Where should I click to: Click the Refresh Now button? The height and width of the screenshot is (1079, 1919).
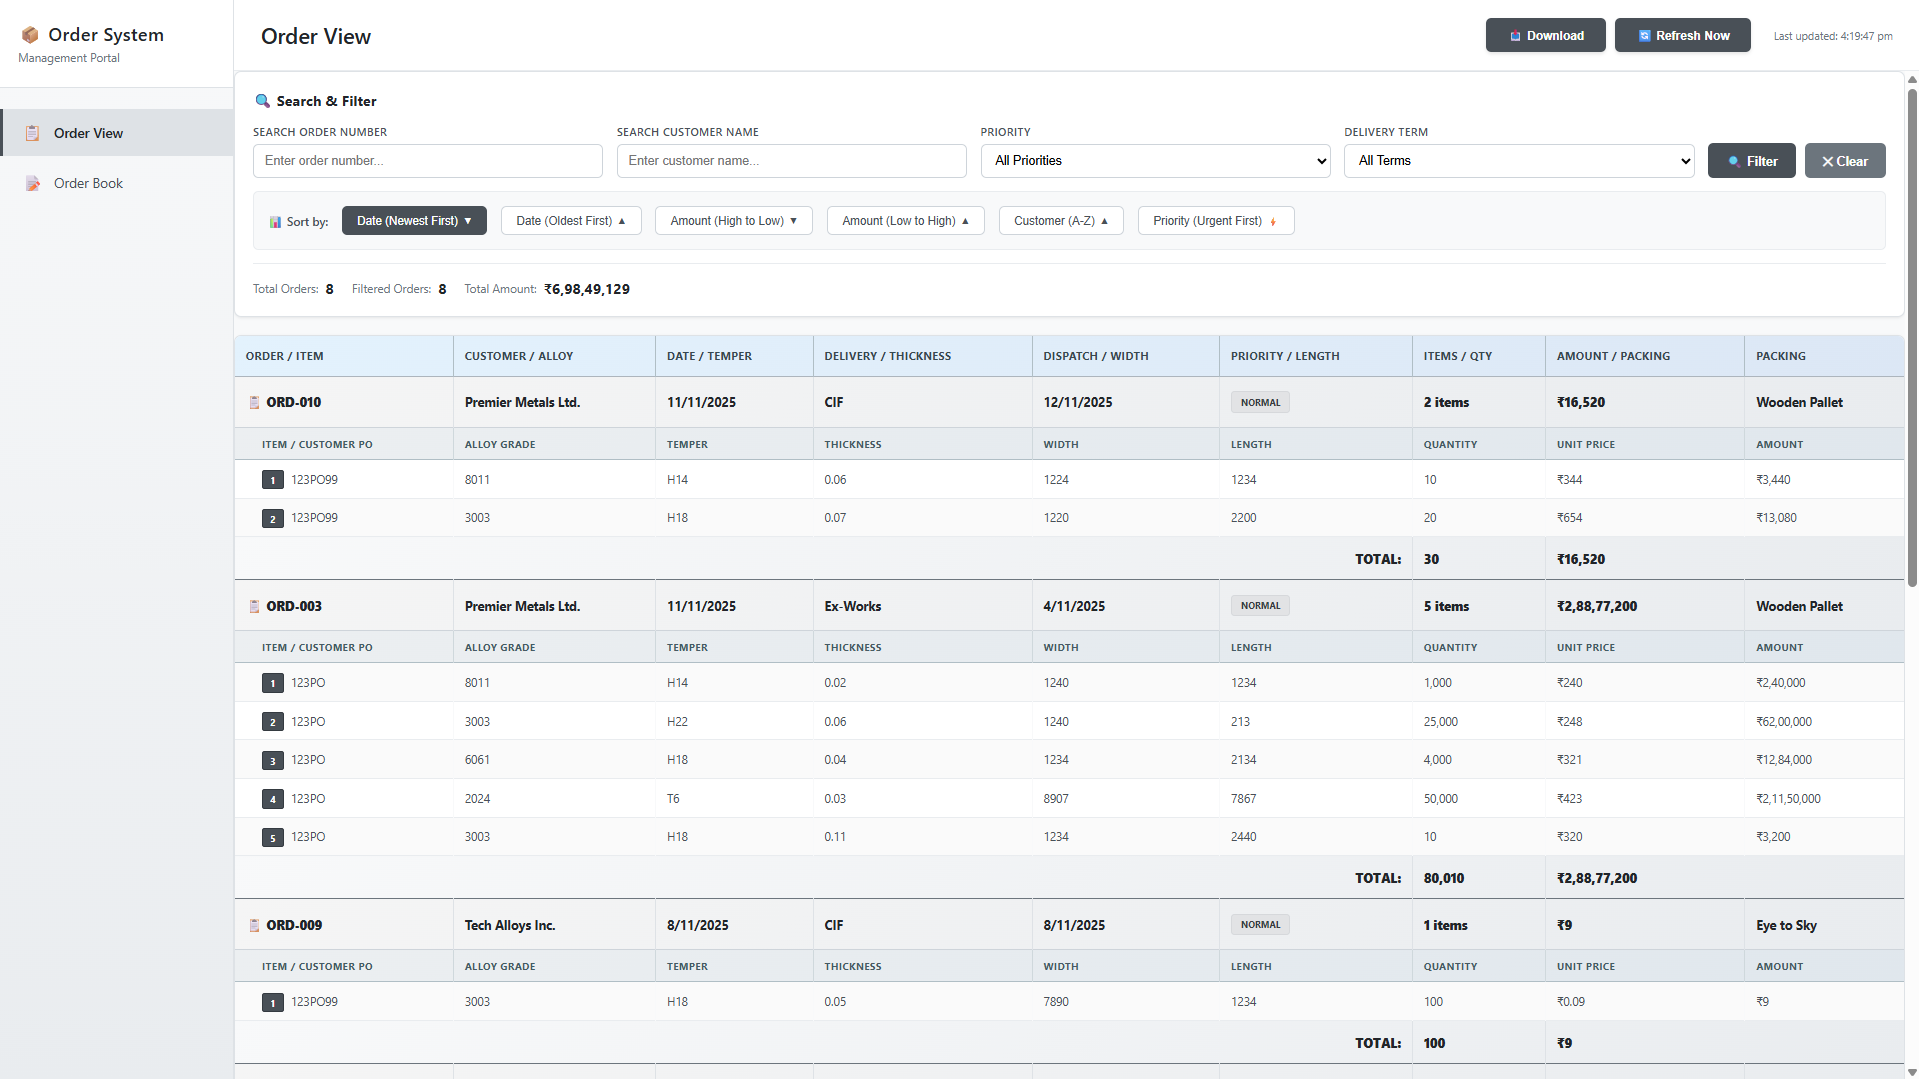(x=1682, y=35)
